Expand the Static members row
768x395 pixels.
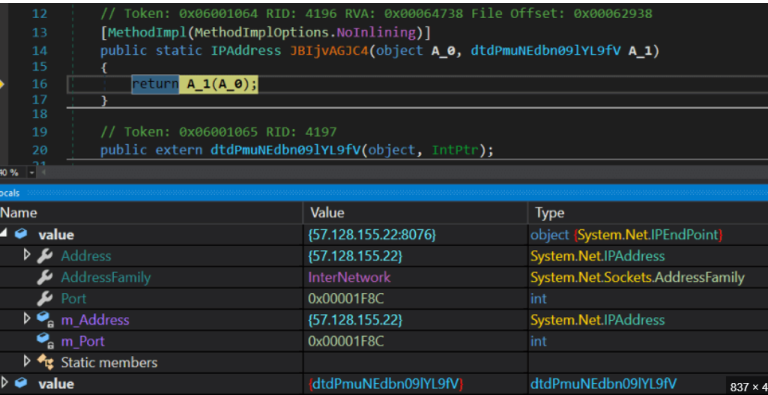pos(27,362)
